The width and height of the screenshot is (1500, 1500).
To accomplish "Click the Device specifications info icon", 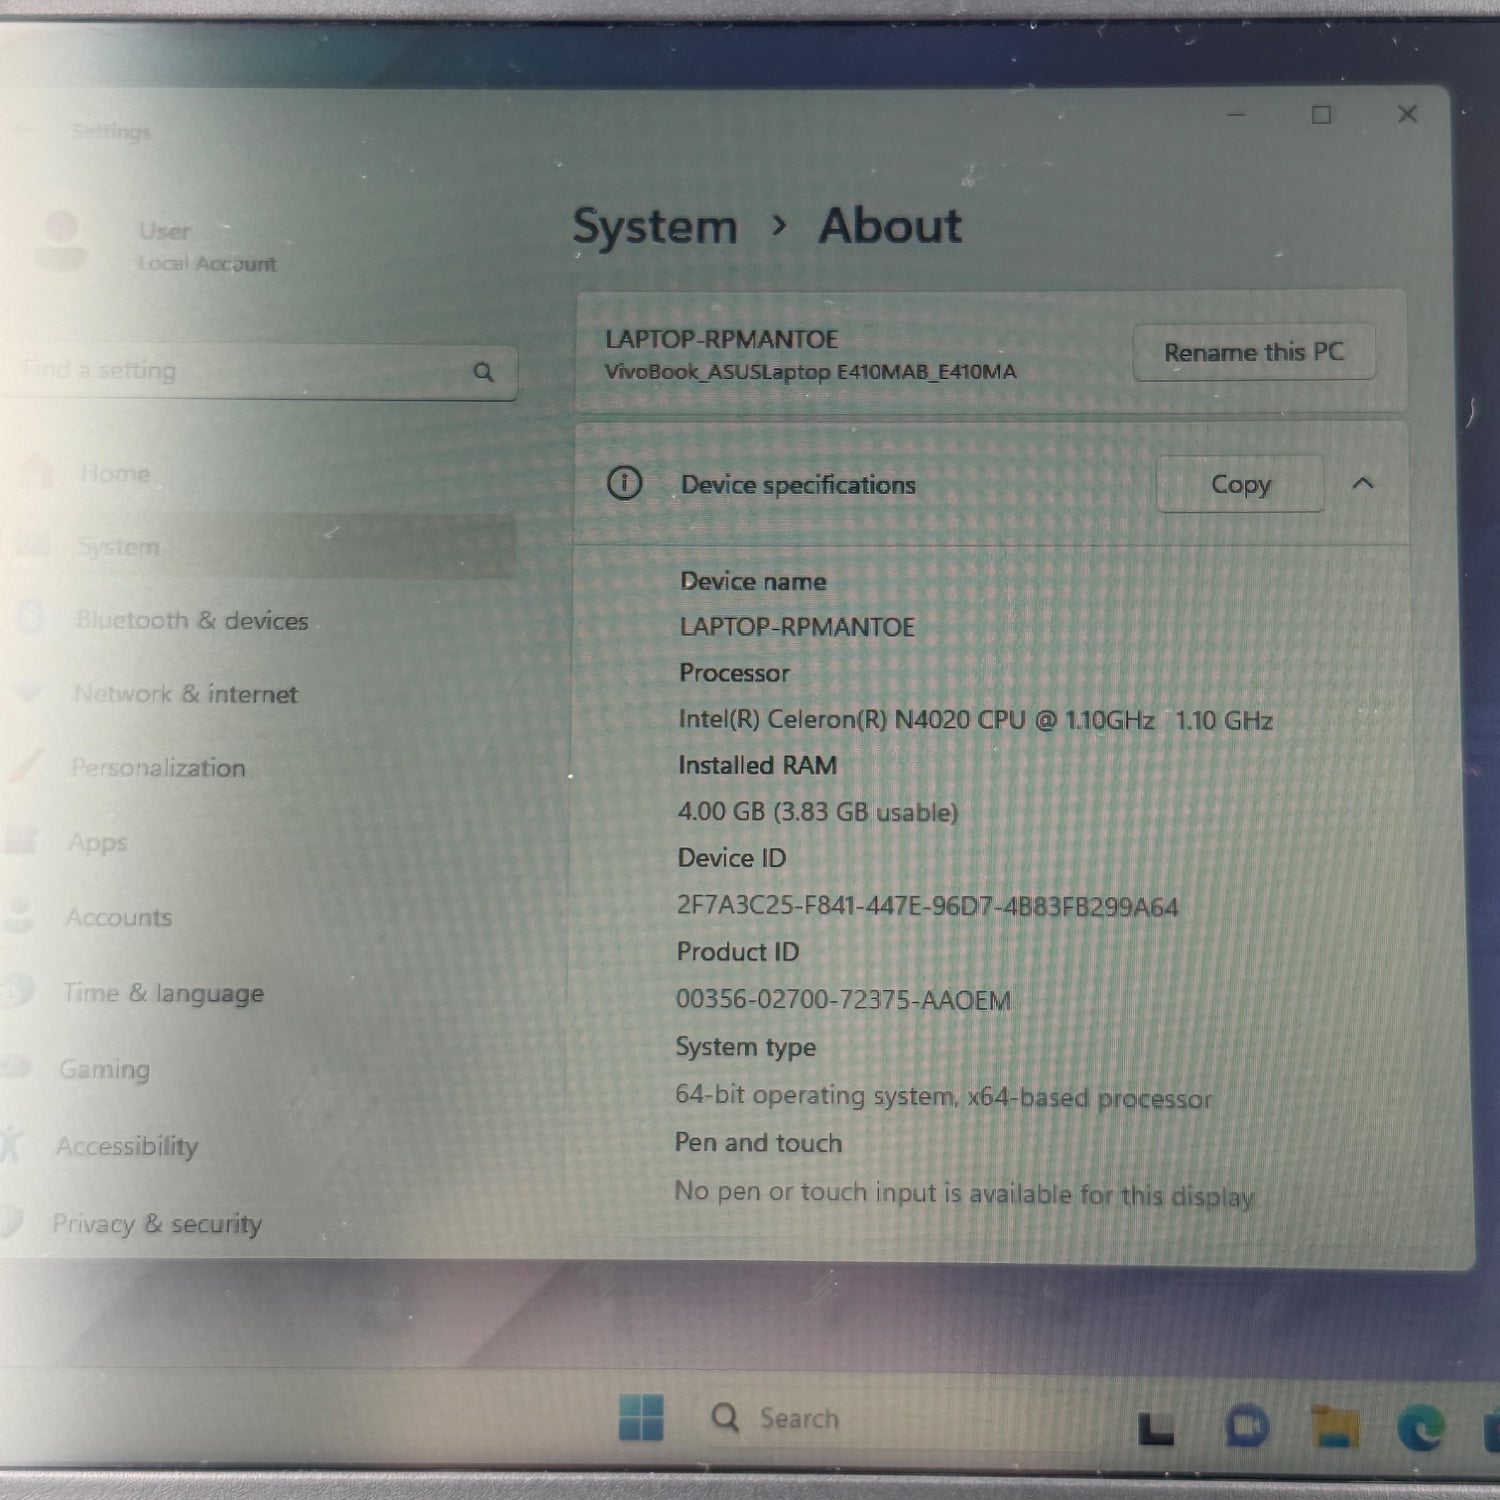I will pos(625,484).
